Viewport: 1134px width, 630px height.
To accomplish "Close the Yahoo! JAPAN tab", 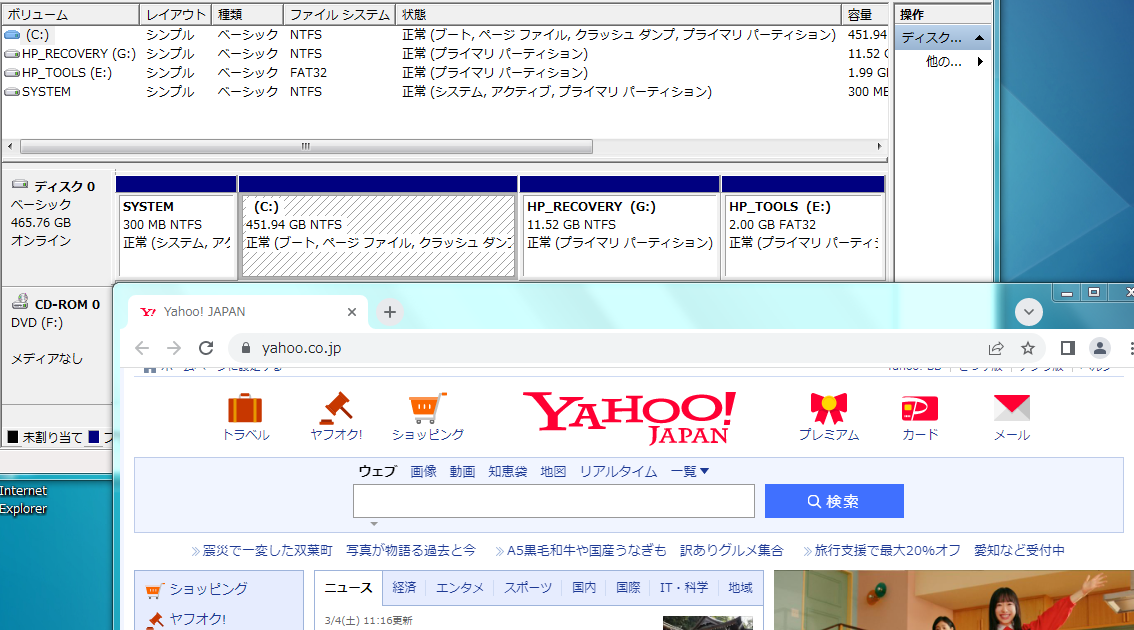I will point(351,312).
